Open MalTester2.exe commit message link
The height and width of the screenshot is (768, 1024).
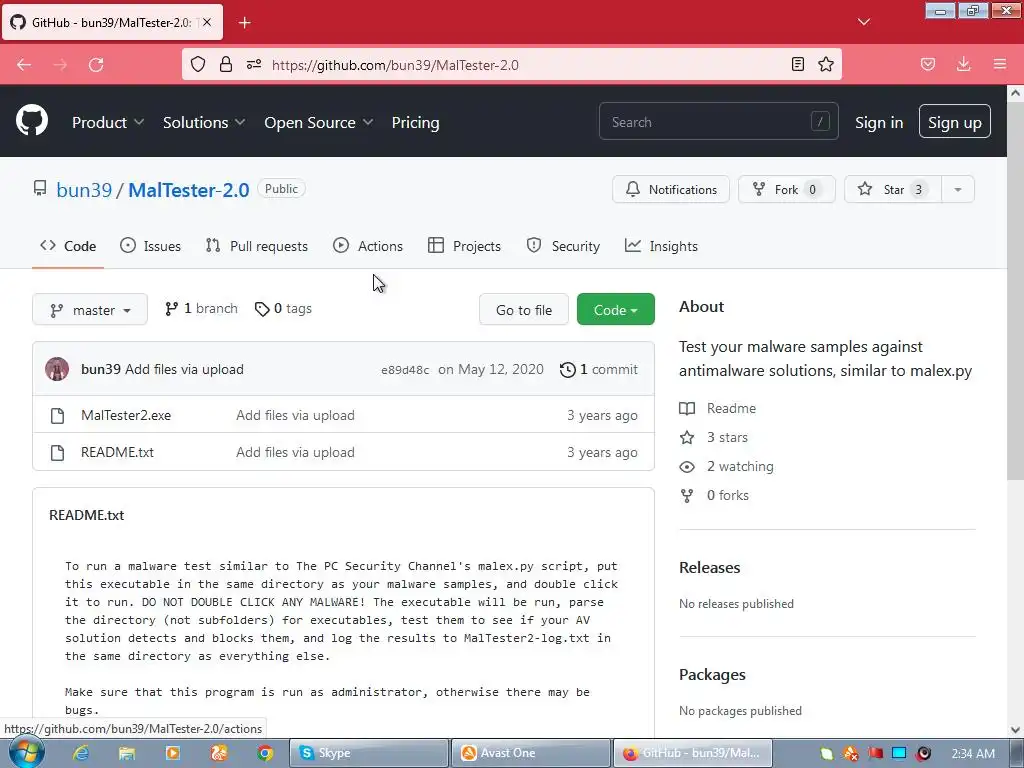tap(295, 415)
